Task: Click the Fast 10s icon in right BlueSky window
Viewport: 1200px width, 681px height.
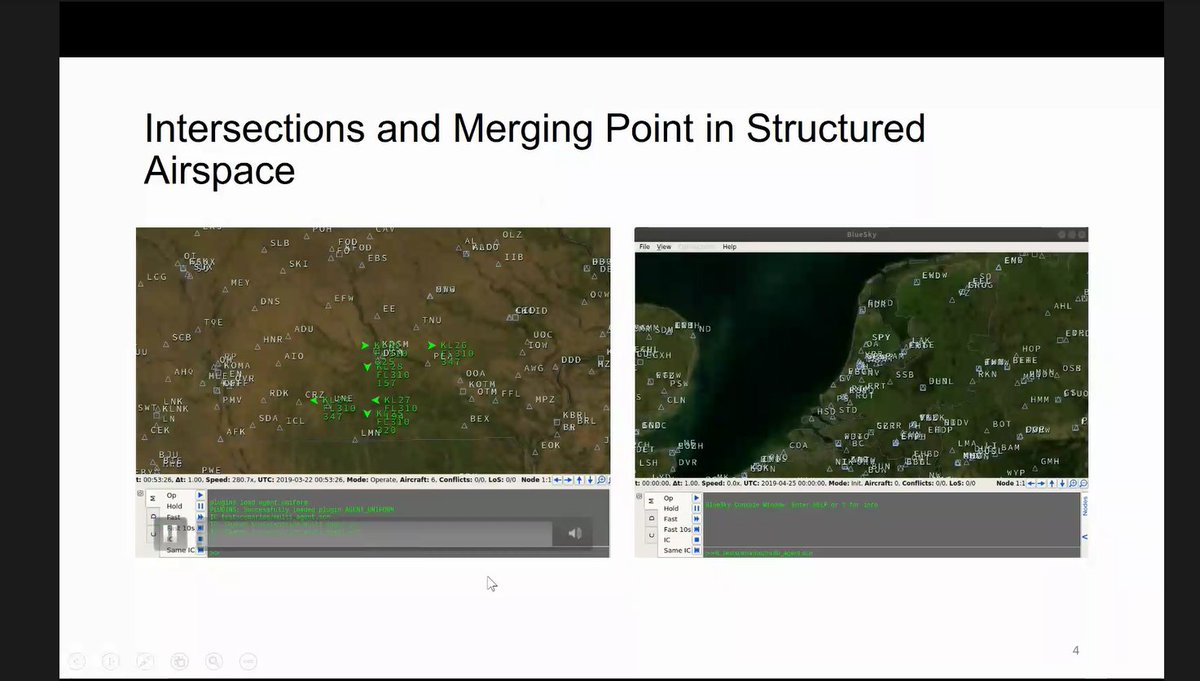Action: pyautogui.click(x=697, y=529)
